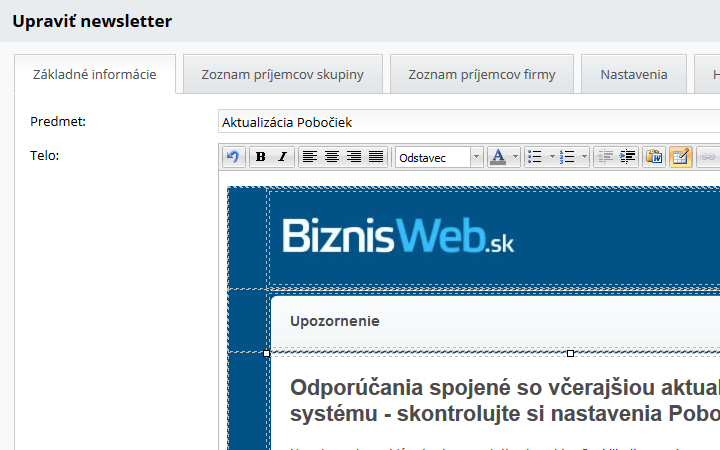Open the Odstavec paragraph format dropdown
Screen dimensions: 720x450
[x=439, y=157]
